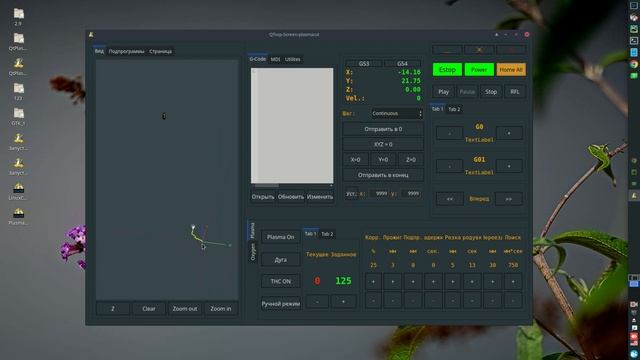640x360 pixels.
Task: Click Обновить reload button
Action: [291, 197]
